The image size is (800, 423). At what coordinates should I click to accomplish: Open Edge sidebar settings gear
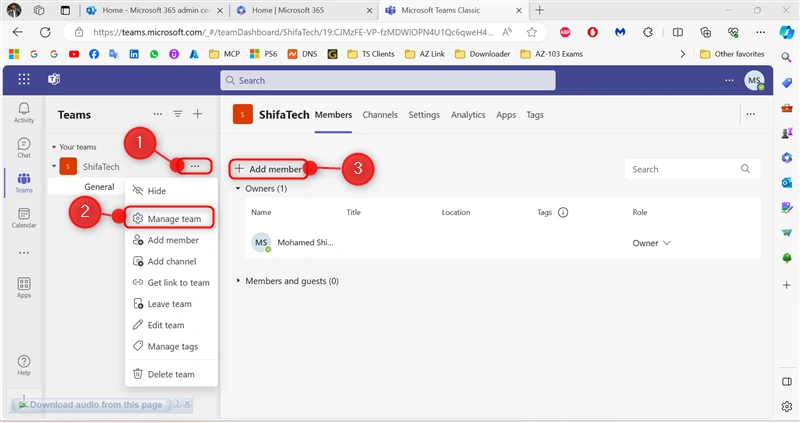[x=787, y=406]
